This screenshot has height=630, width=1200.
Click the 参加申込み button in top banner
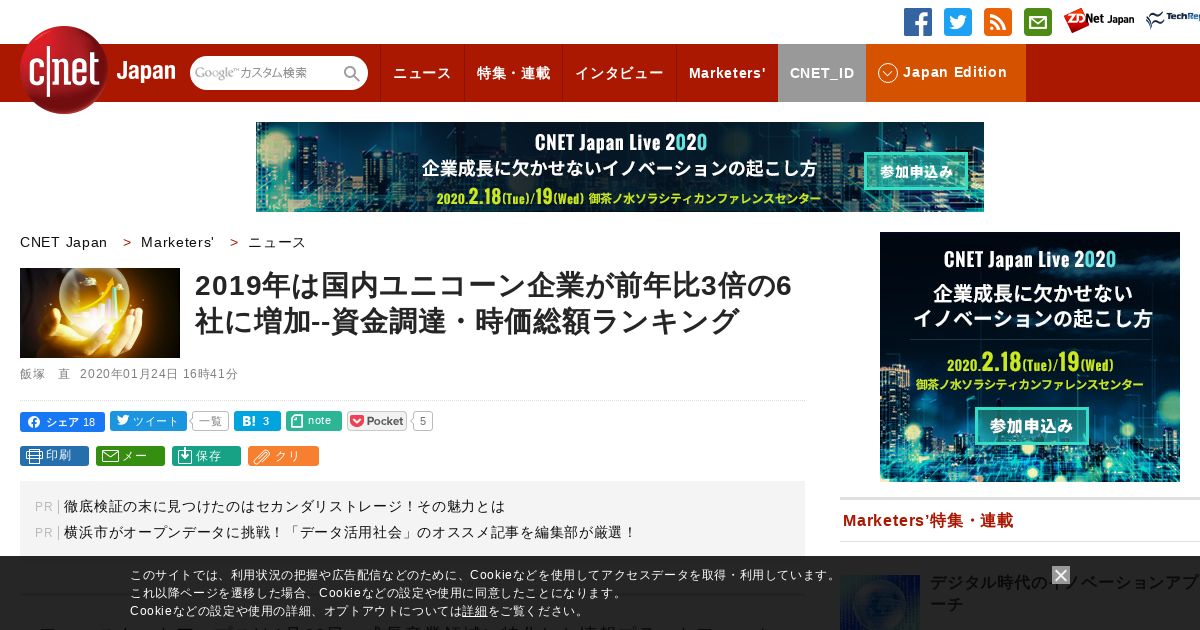tap(916, 171)
